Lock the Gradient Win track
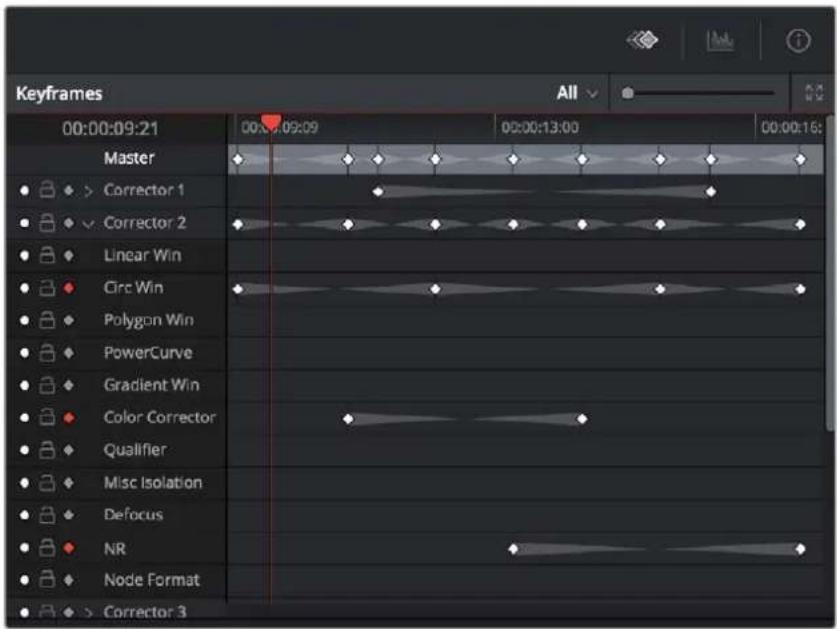 pos(47,384)
